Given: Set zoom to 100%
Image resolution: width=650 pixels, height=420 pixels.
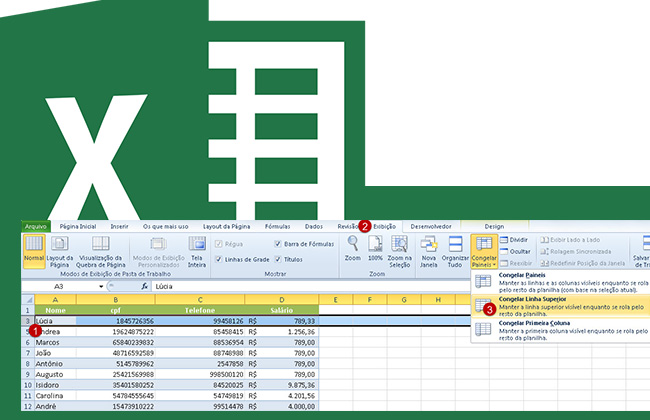Looking at the screenshot, I should click(x=375, y=249).
